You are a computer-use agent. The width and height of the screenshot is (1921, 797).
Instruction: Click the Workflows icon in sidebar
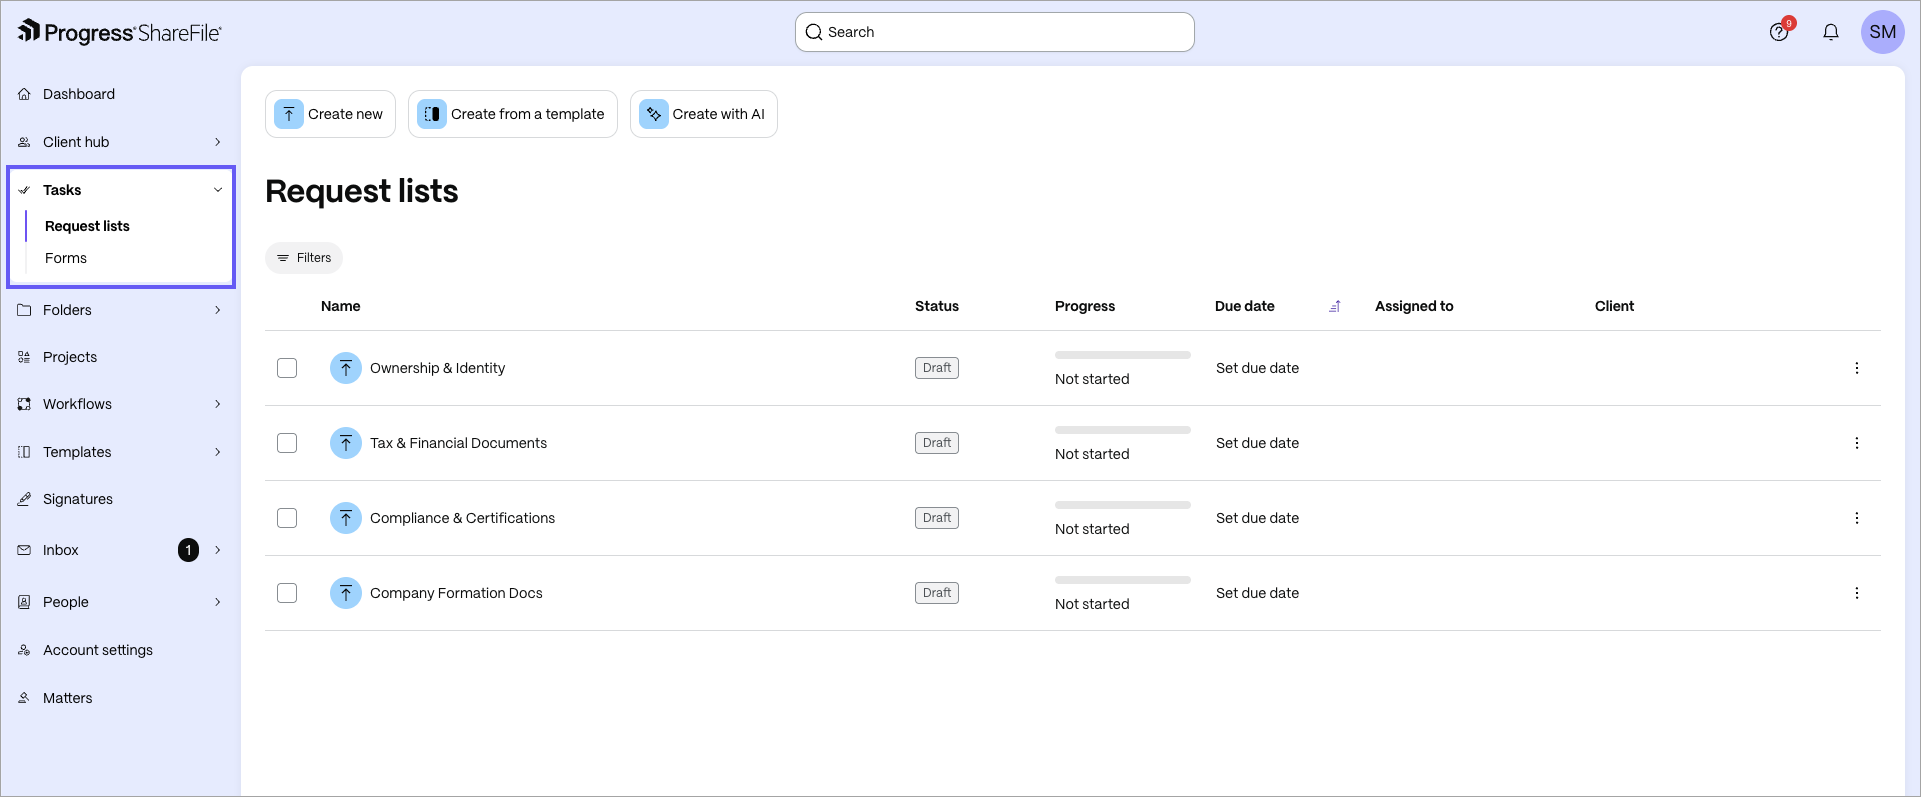[24, 404]
